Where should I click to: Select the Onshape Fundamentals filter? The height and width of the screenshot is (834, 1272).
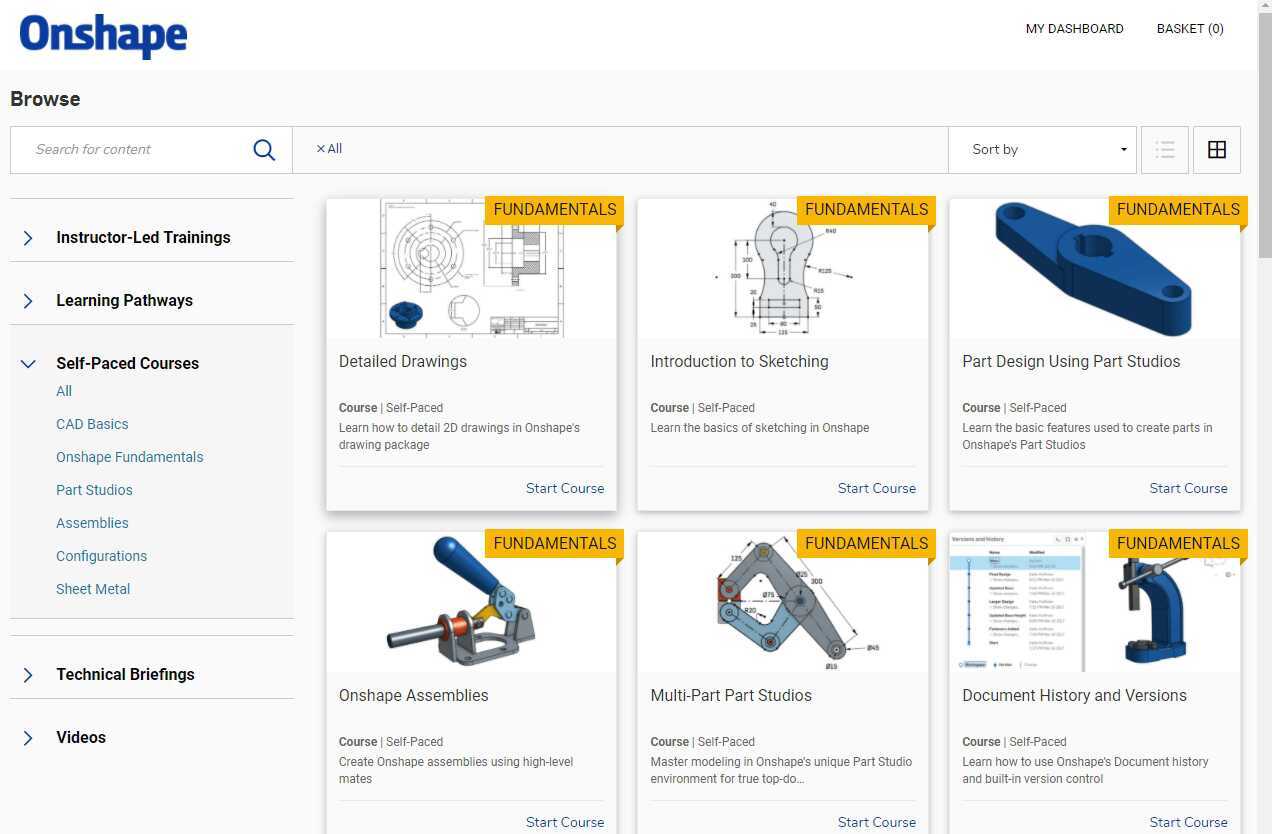coord(129,457)
